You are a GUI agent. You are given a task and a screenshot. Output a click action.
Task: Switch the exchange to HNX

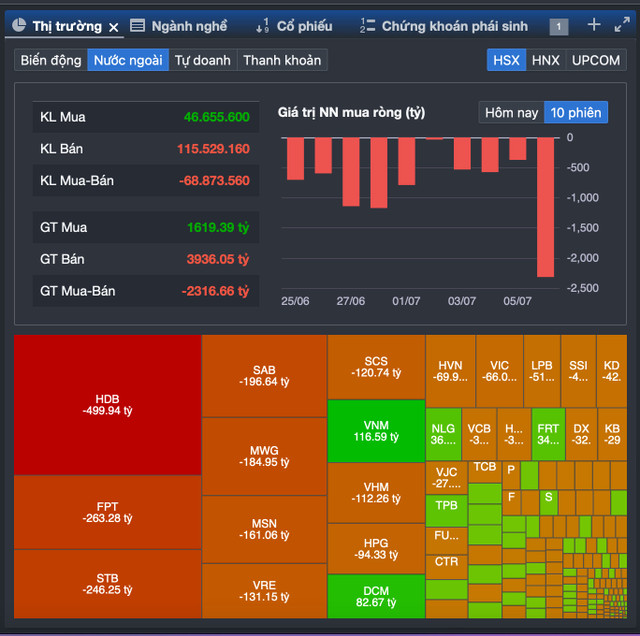pyautogui.click(x=545, y=60)
